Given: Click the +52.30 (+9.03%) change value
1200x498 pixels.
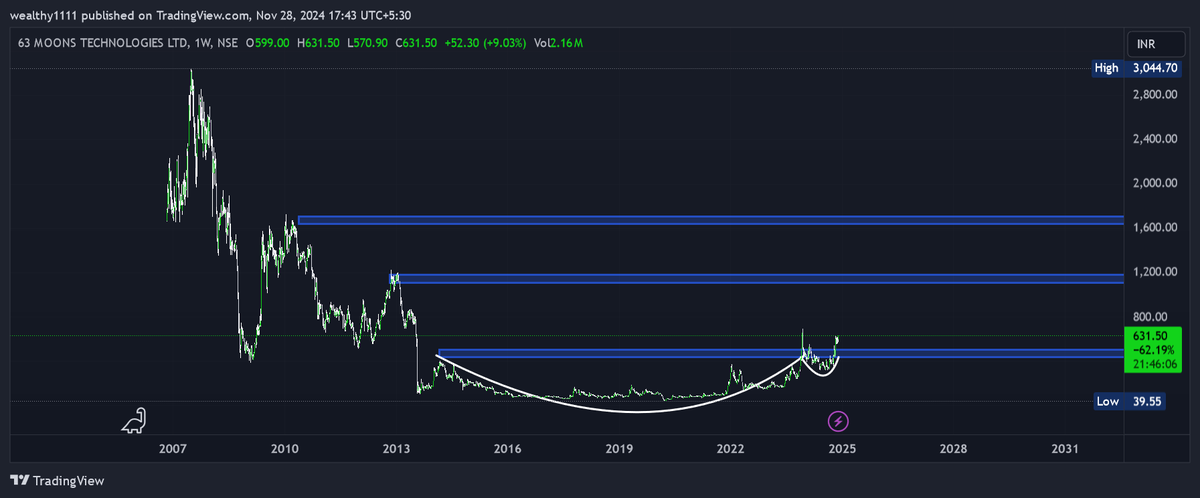Looking at the screenshot, I should 486,43.
